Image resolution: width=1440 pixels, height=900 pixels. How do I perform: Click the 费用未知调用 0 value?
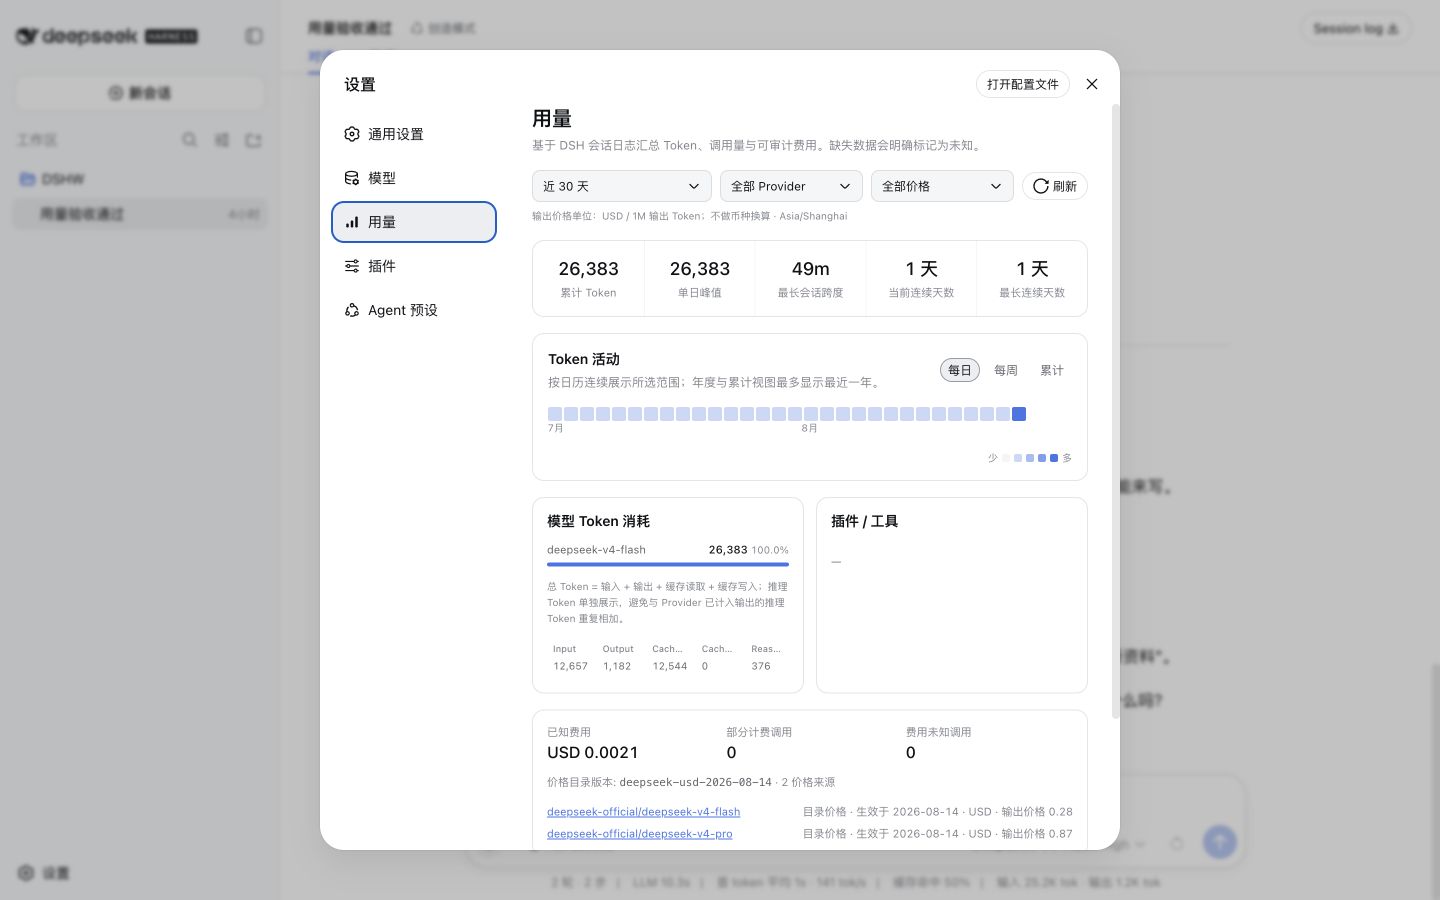(911, 753)
